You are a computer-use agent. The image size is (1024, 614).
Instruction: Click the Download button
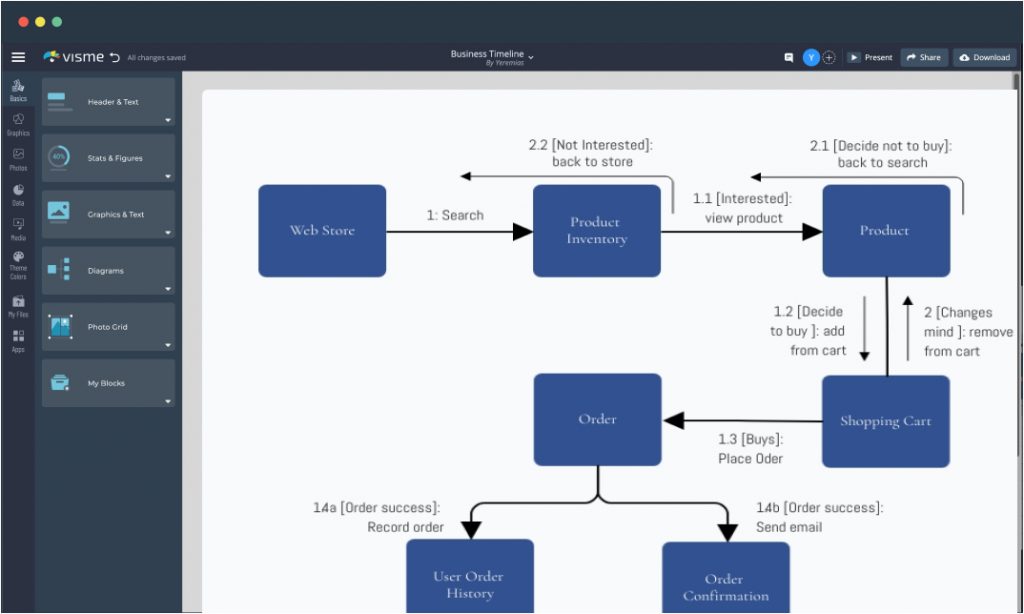coord(984,57)
